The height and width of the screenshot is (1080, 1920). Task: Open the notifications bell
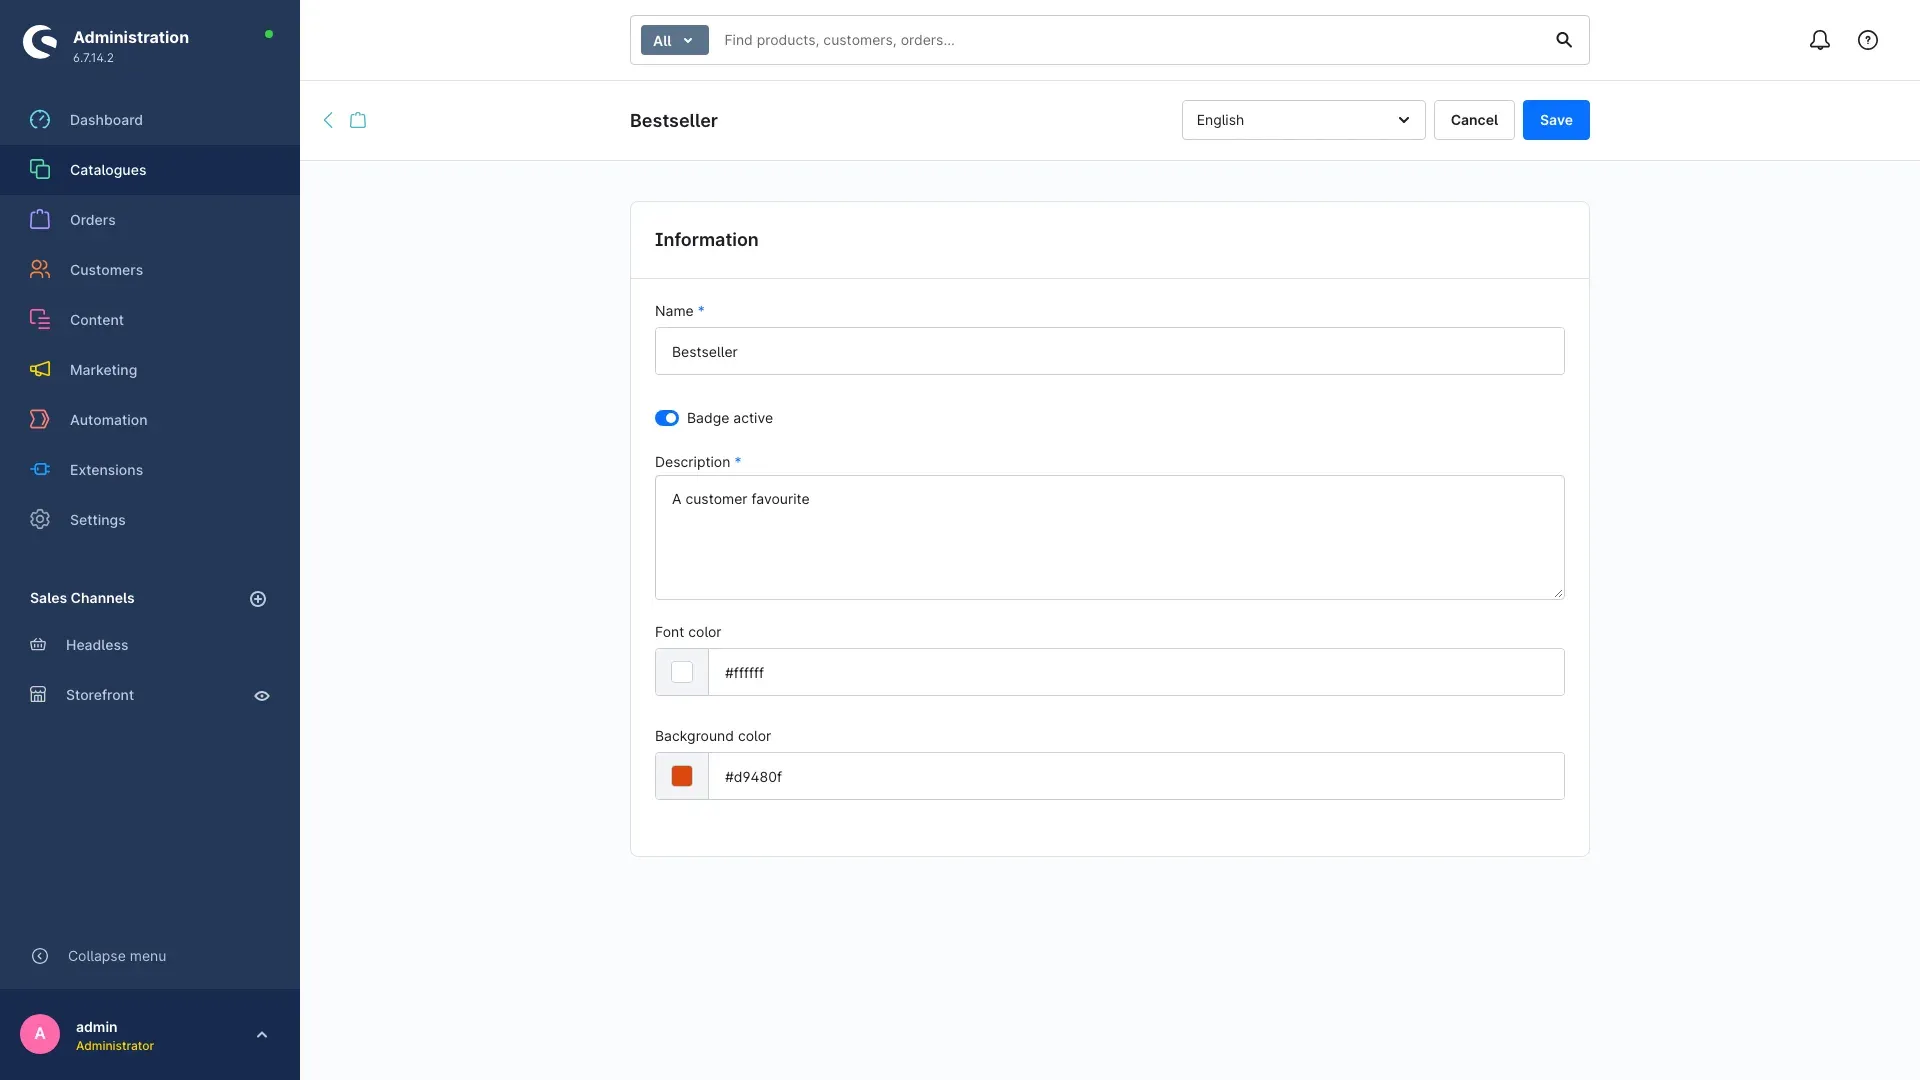point(1820,40)
